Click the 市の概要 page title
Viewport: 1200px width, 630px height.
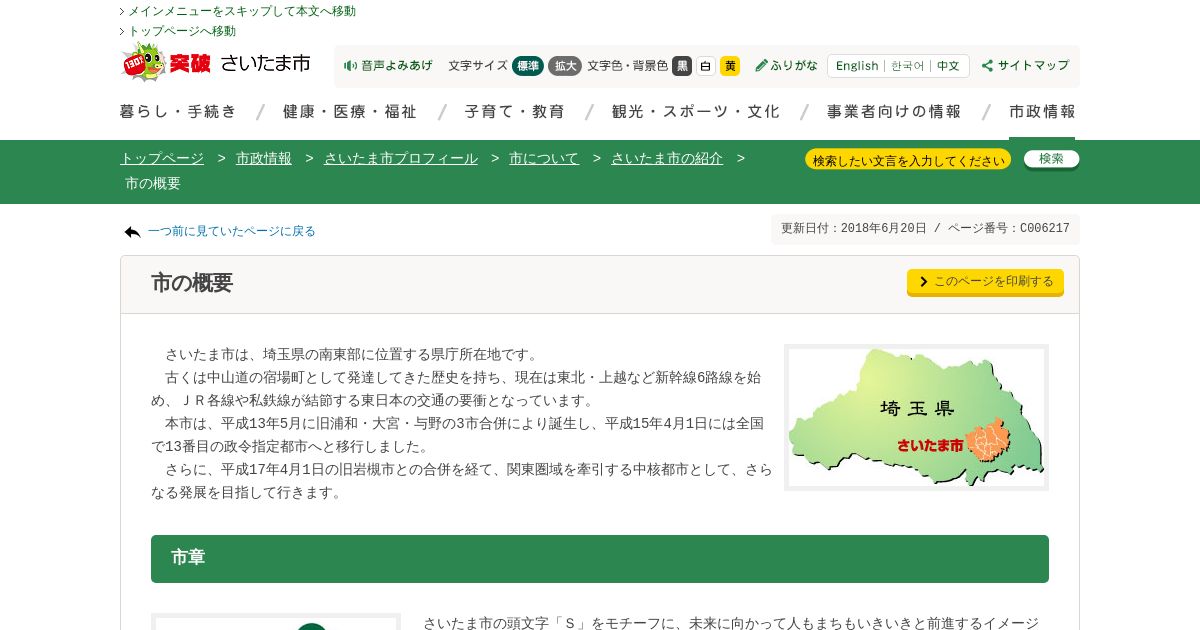point(192,283)
